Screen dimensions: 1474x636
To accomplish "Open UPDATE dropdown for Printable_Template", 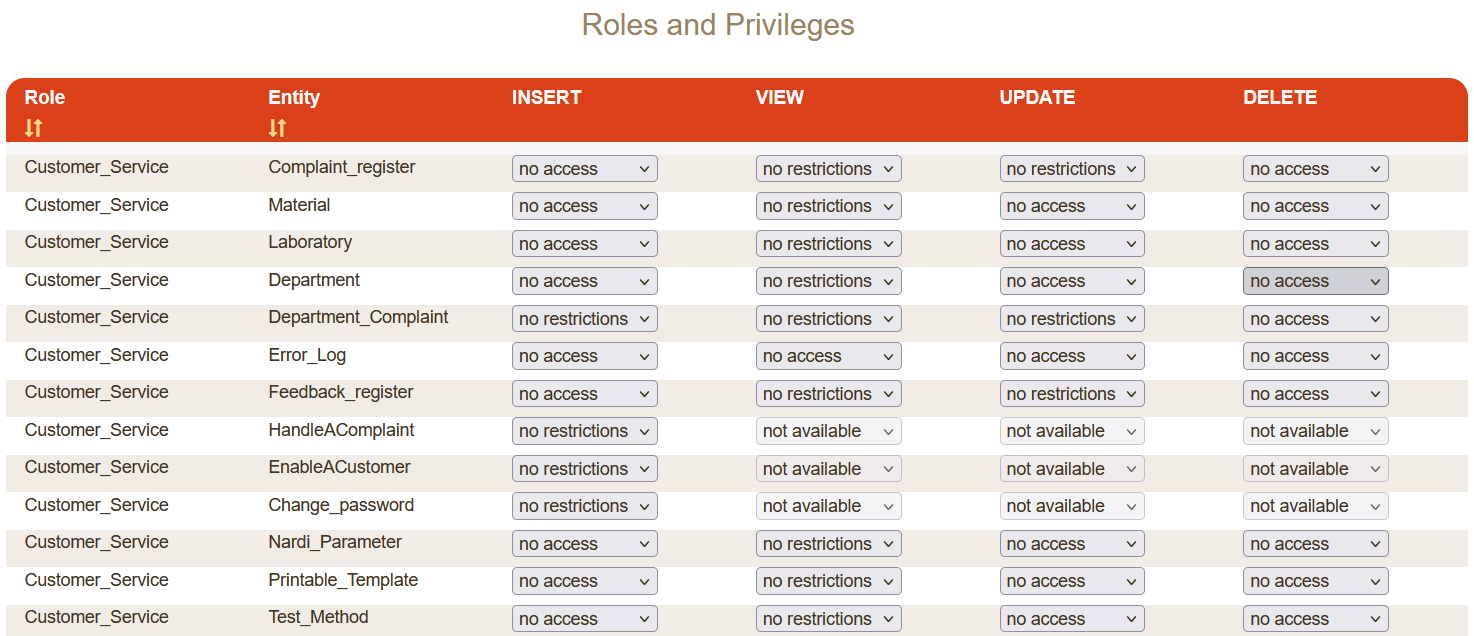I will (1072, 581).
